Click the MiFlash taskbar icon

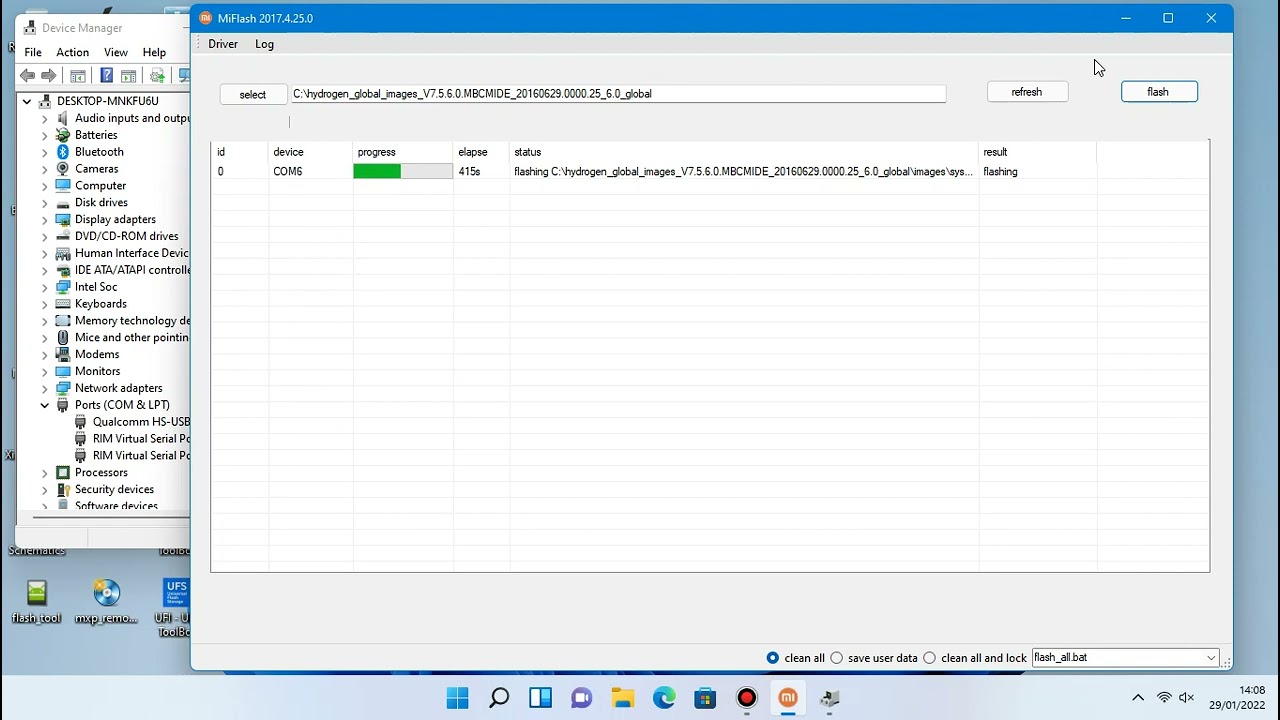click(788, 698)
